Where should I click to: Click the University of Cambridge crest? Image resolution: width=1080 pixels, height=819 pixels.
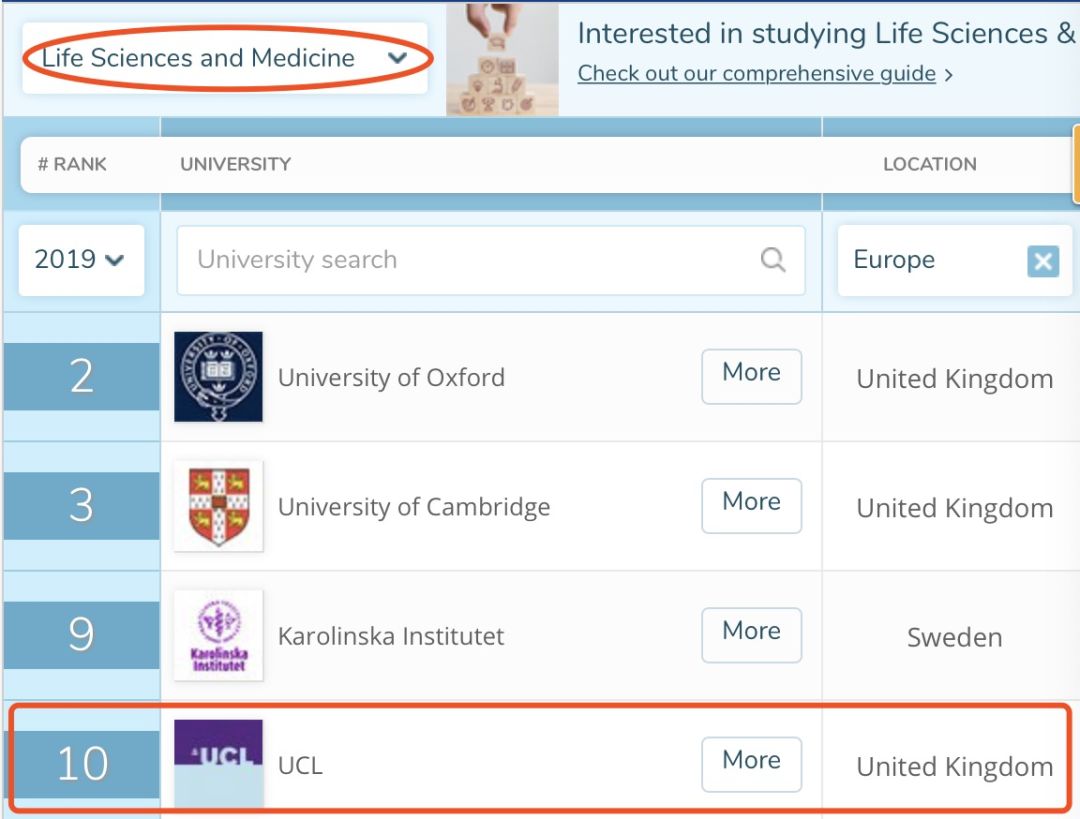click(218, 505)
